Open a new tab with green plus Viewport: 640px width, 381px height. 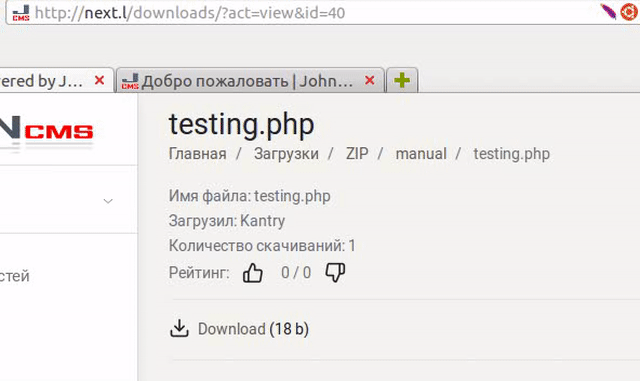(402, 80)
